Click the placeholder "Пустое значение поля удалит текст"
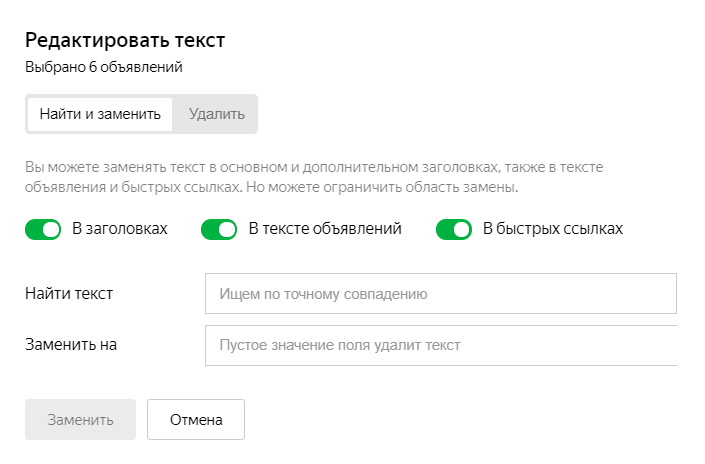 (x=339, y=345)
